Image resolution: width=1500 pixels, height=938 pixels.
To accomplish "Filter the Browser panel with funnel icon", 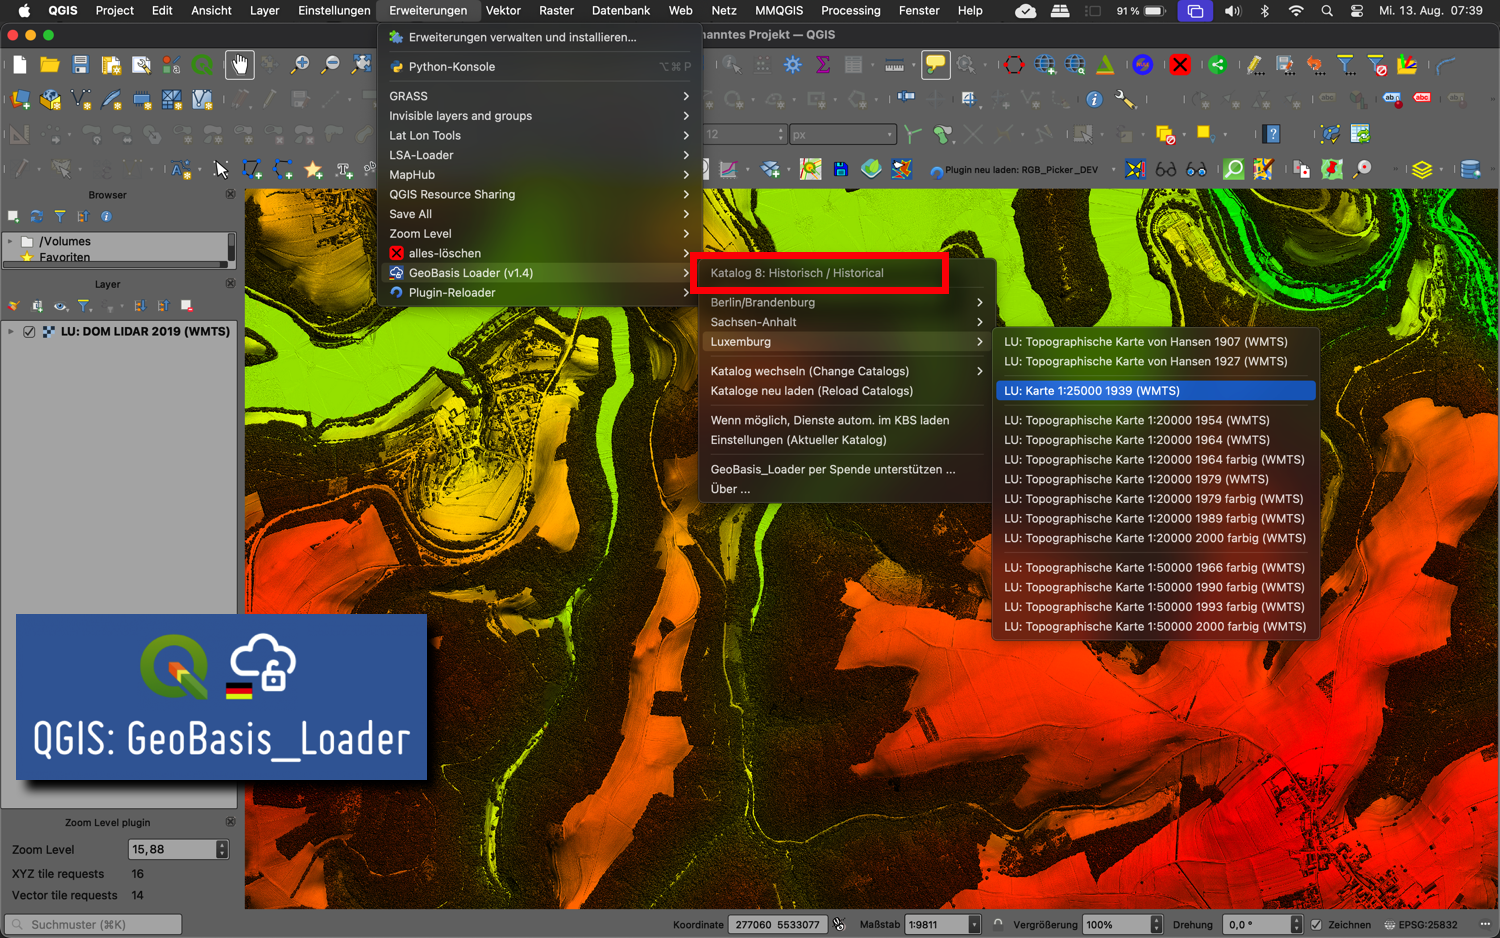I will click(x=60, y=216).
